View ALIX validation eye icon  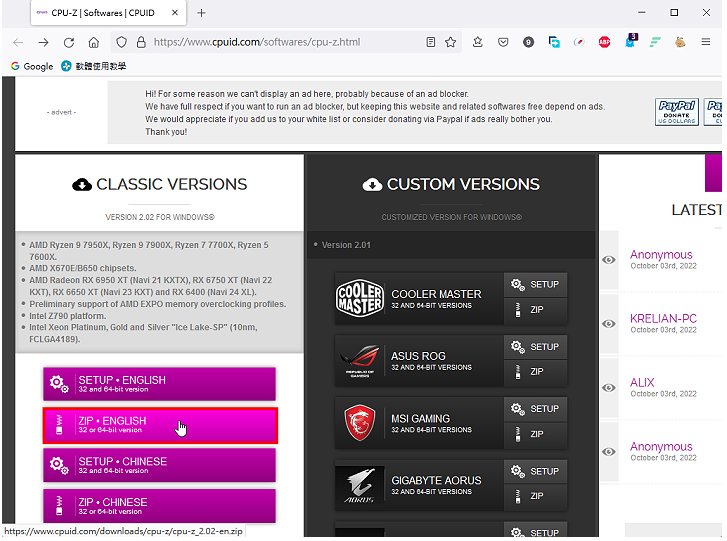point(609,388)
